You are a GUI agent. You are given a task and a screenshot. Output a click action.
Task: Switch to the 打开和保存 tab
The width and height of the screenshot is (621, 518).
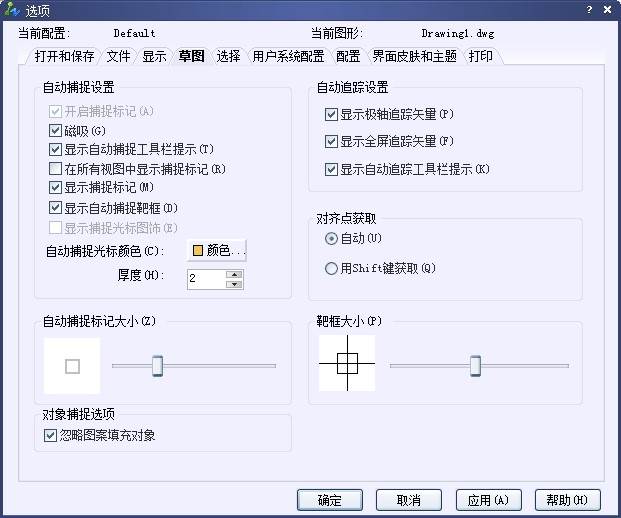pos(64,57)
